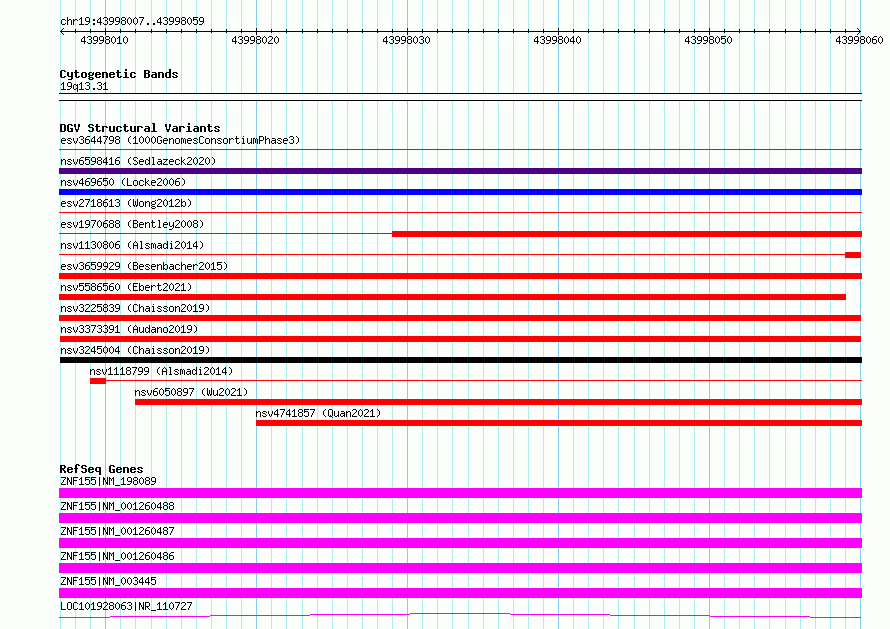The image size is (890, 629).
Task: Click the magenta NM_001260487 gene bar
Action: coord(460,543)
